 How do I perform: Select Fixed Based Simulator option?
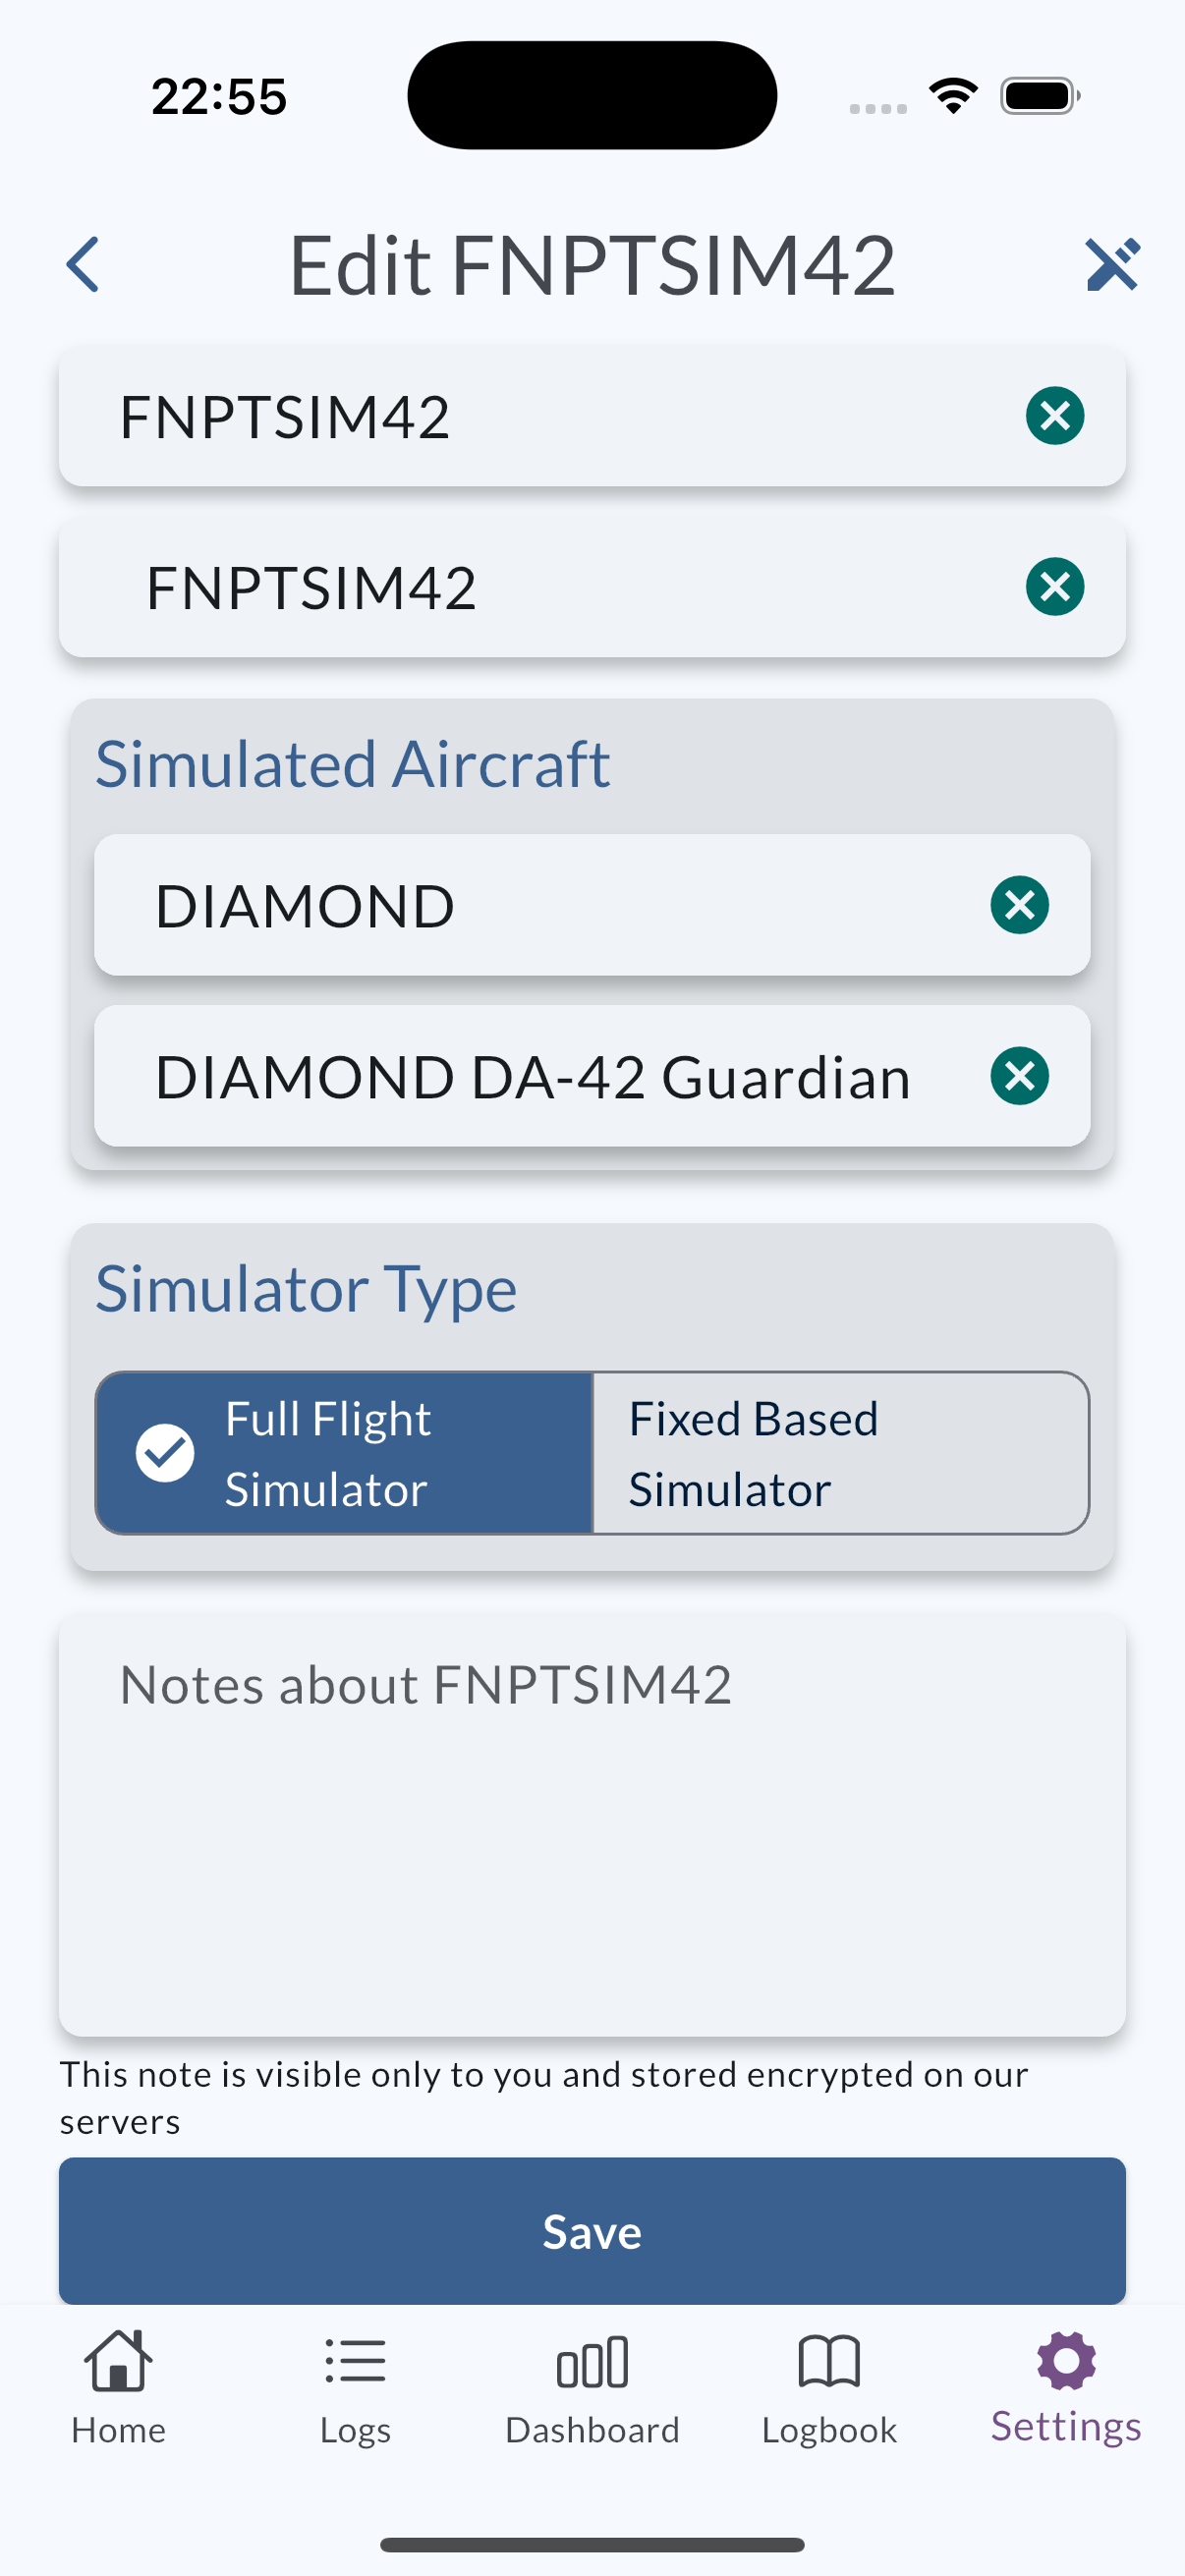pyautogui.click(x=840, y=1453)
